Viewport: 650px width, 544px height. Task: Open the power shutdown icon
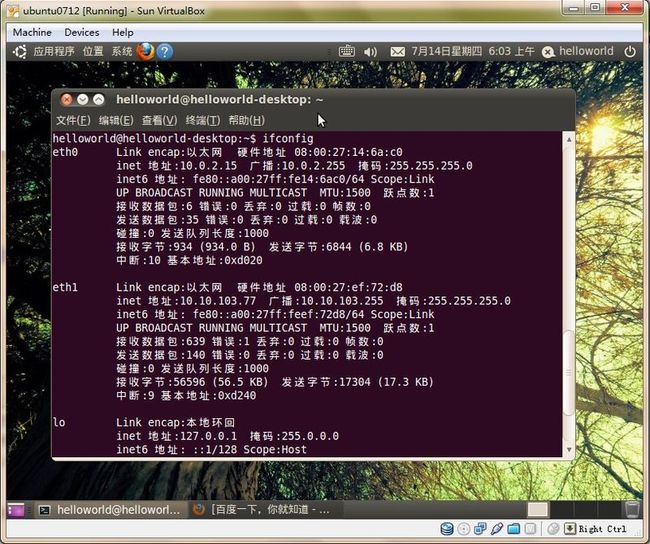pyautogui.click(x=630, y=52)
